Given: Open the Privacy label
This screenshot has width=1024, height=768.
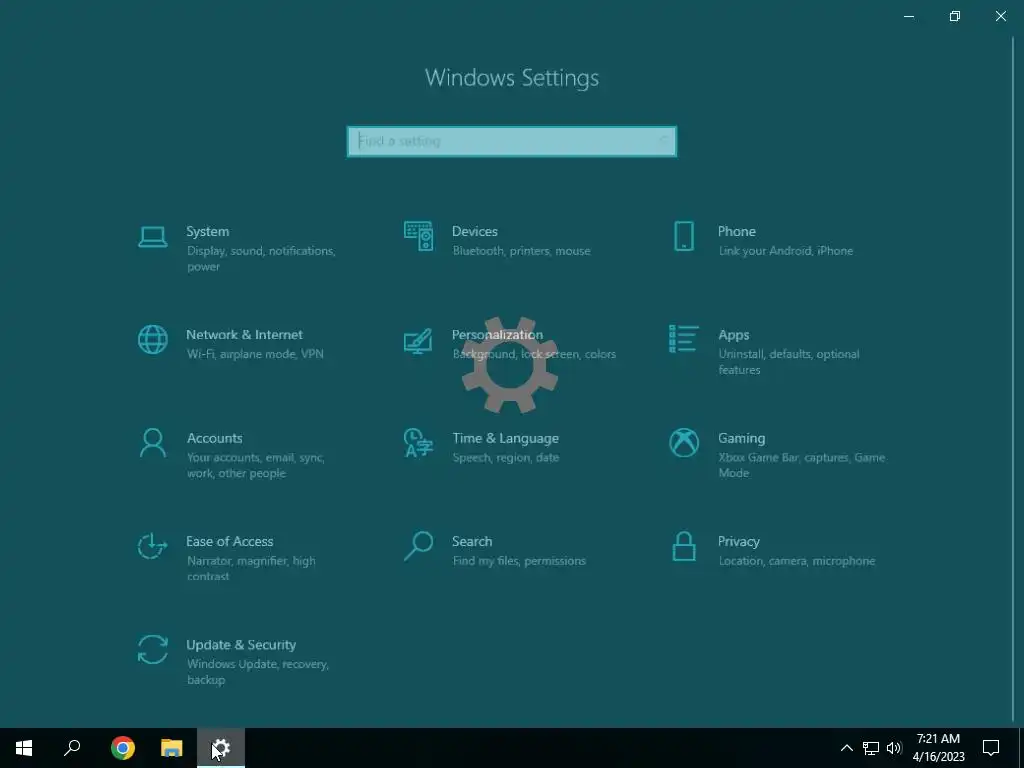Looking at the screenshot, I should [739, 541].
